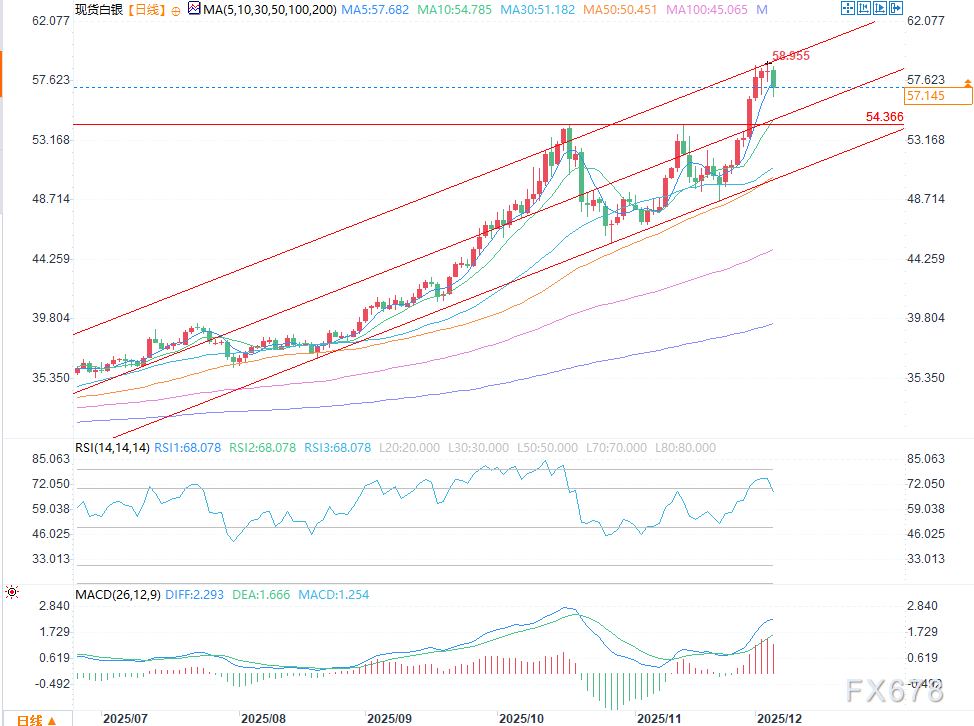Click the MA indicator chart icon
974x726 pixels.
pyautogui.click(x=194, y=9)
